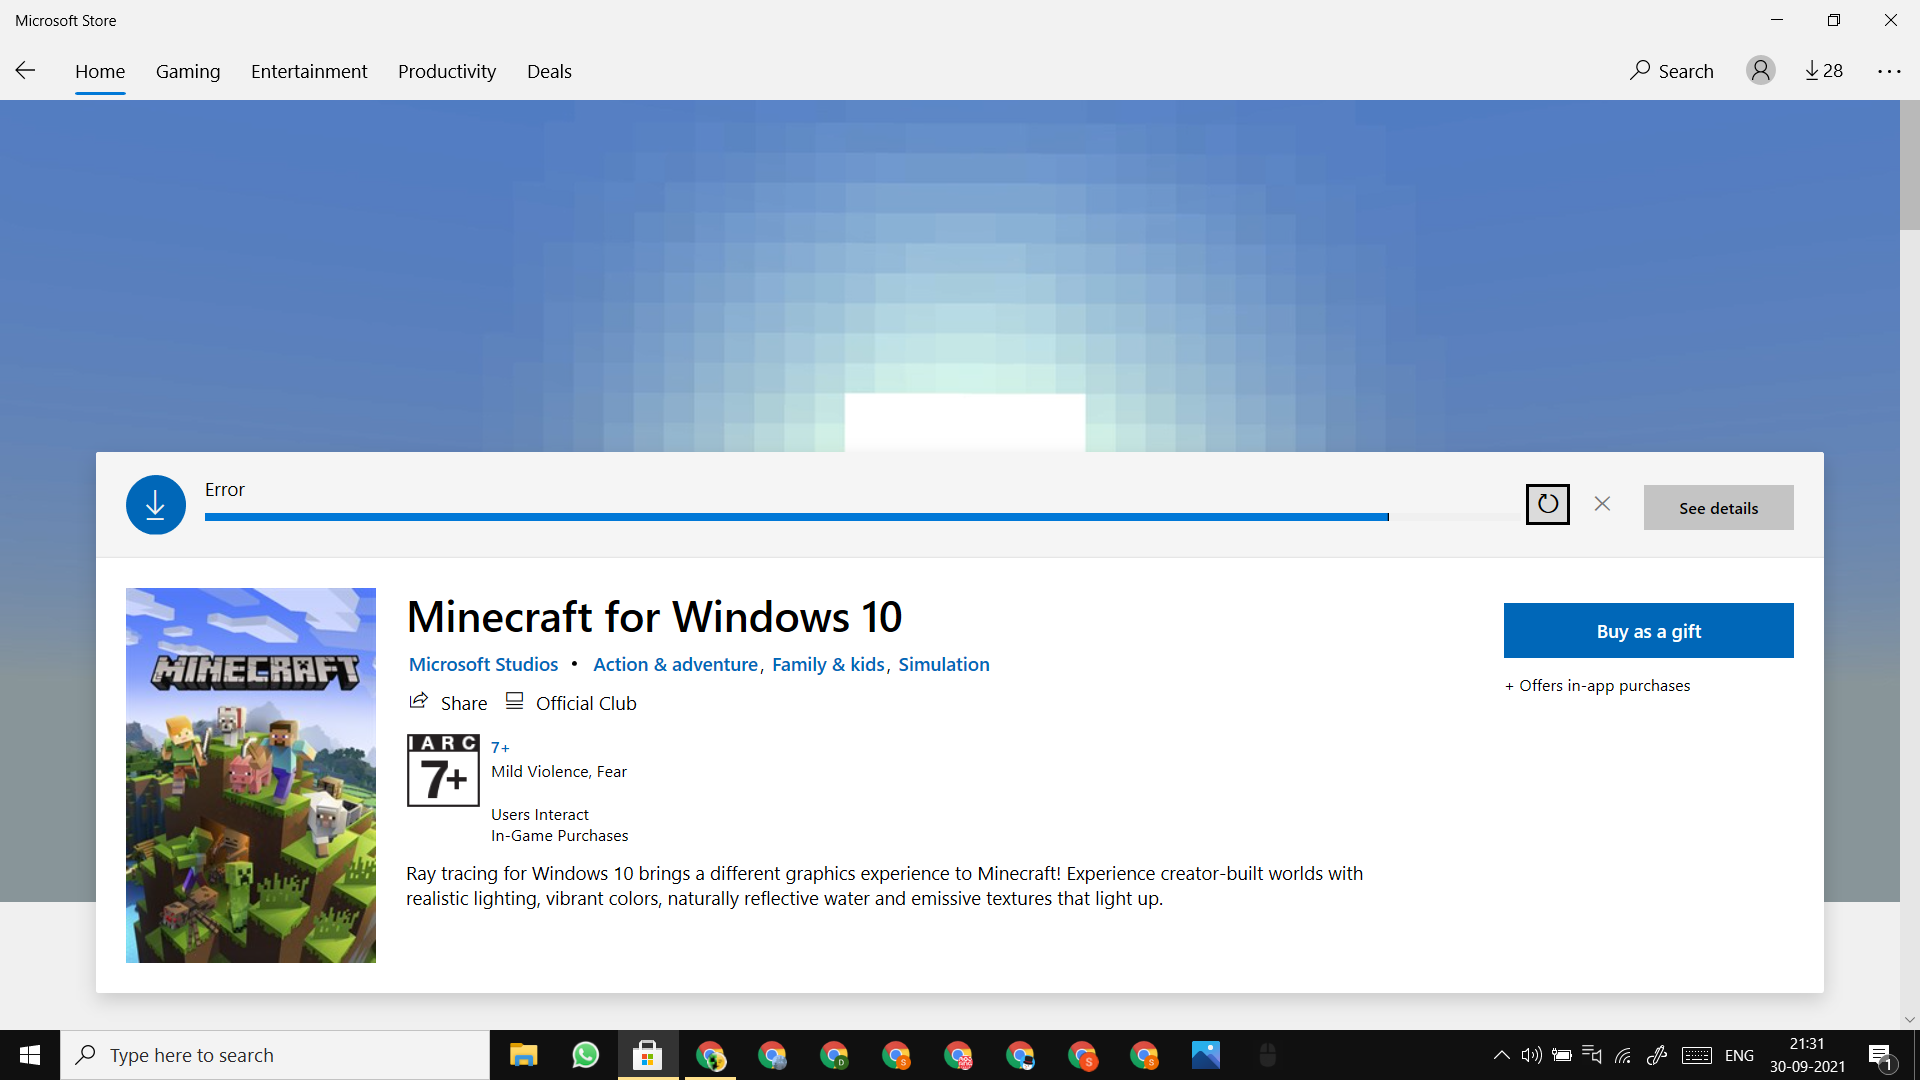Open the Action & adventure category link
This screenshot has width=1920, height=1080.
point(675,664)
